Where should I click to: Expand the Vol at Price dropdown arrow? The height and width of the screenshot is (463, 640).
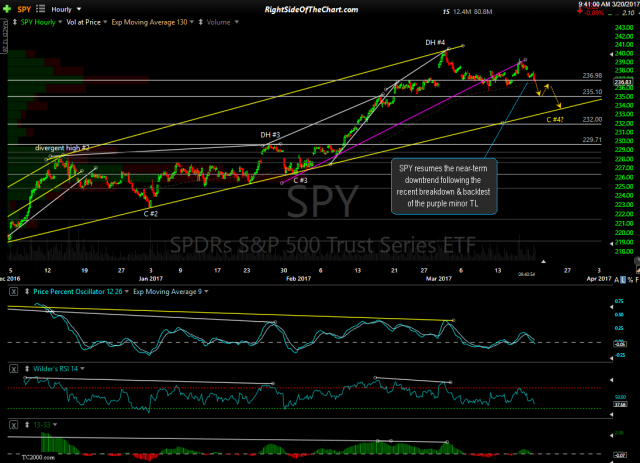coord(105,22)
